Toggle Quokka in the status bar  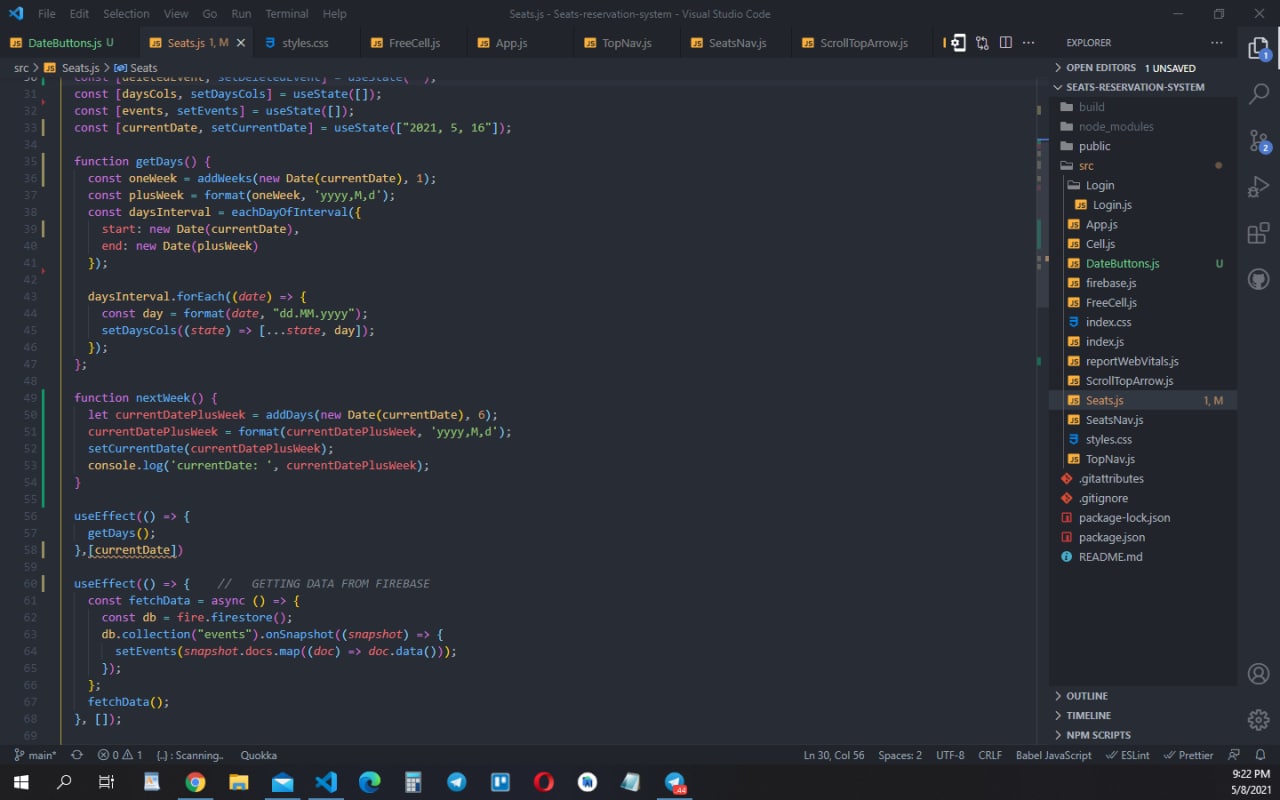click(x=258, y=755)
